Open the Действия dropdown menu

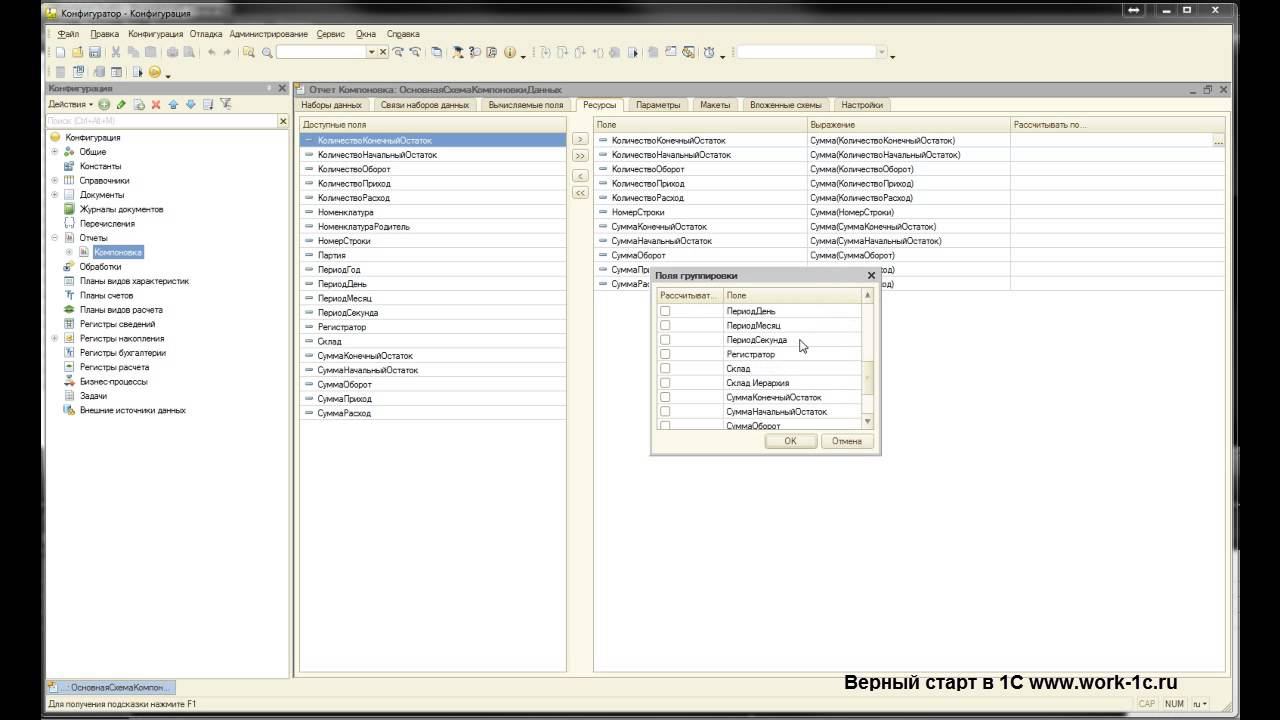pos(70,104)
